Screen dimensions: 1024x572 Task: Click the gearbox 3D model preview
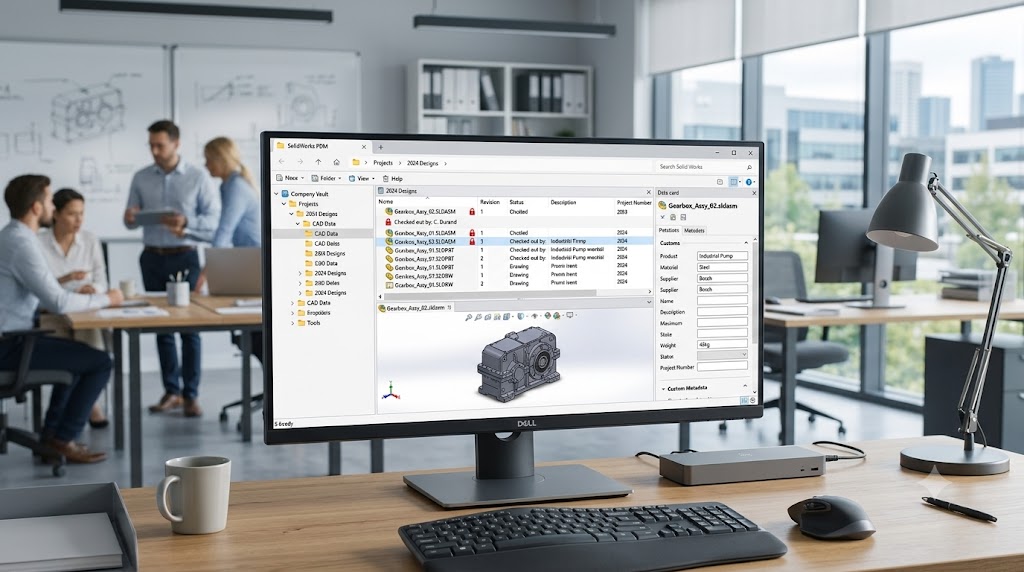(x=519, y=364)
